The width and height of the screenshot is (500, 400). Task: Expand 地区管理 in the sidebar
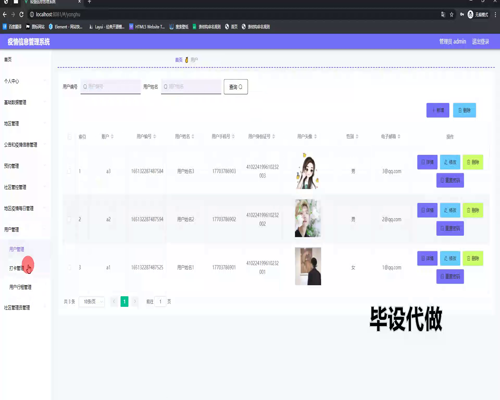[x=25, y=123]
